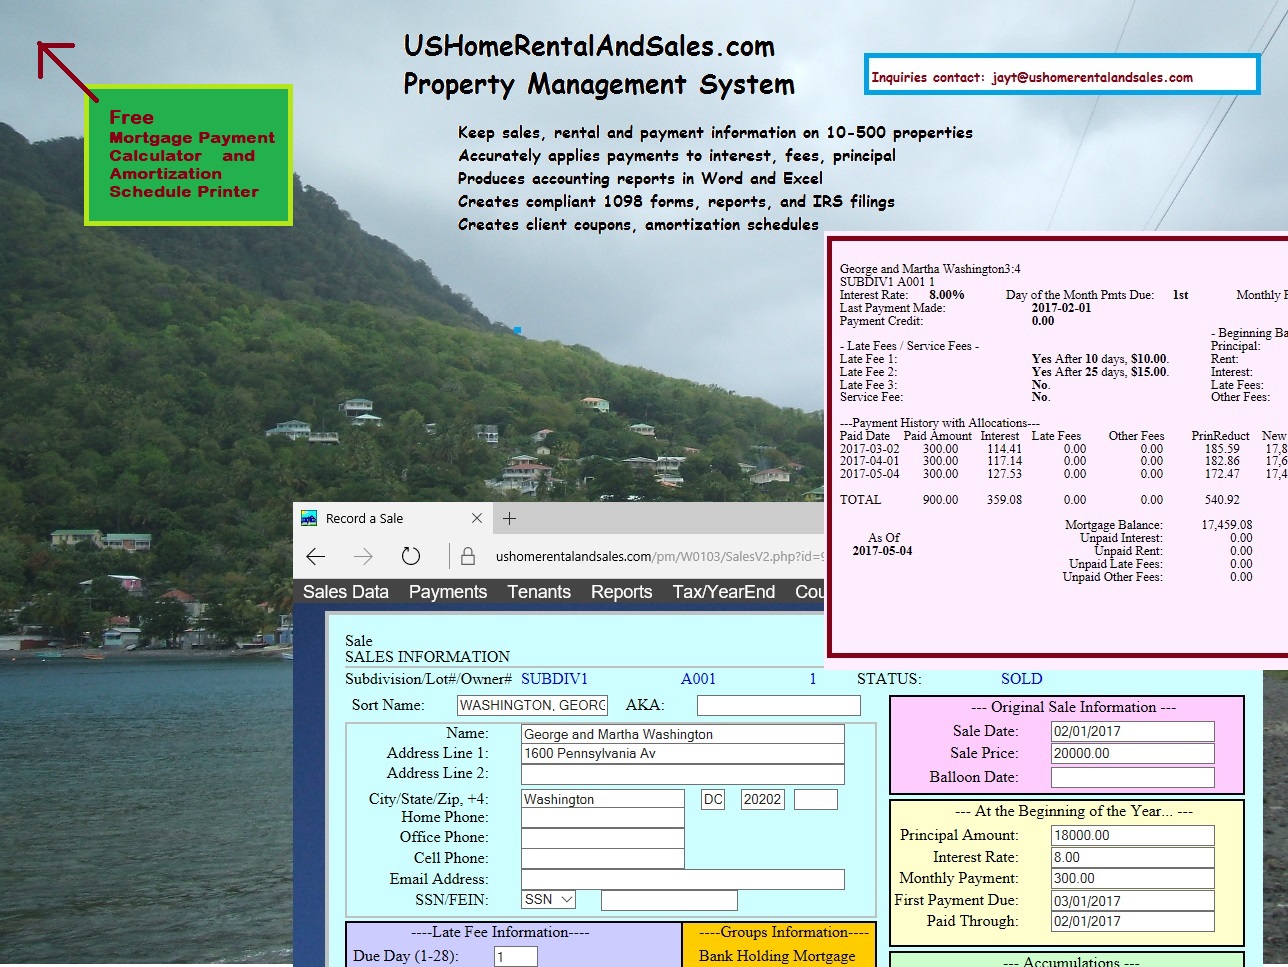Open a new browser tab
The image size is (1288, 967).
point(509,518)
